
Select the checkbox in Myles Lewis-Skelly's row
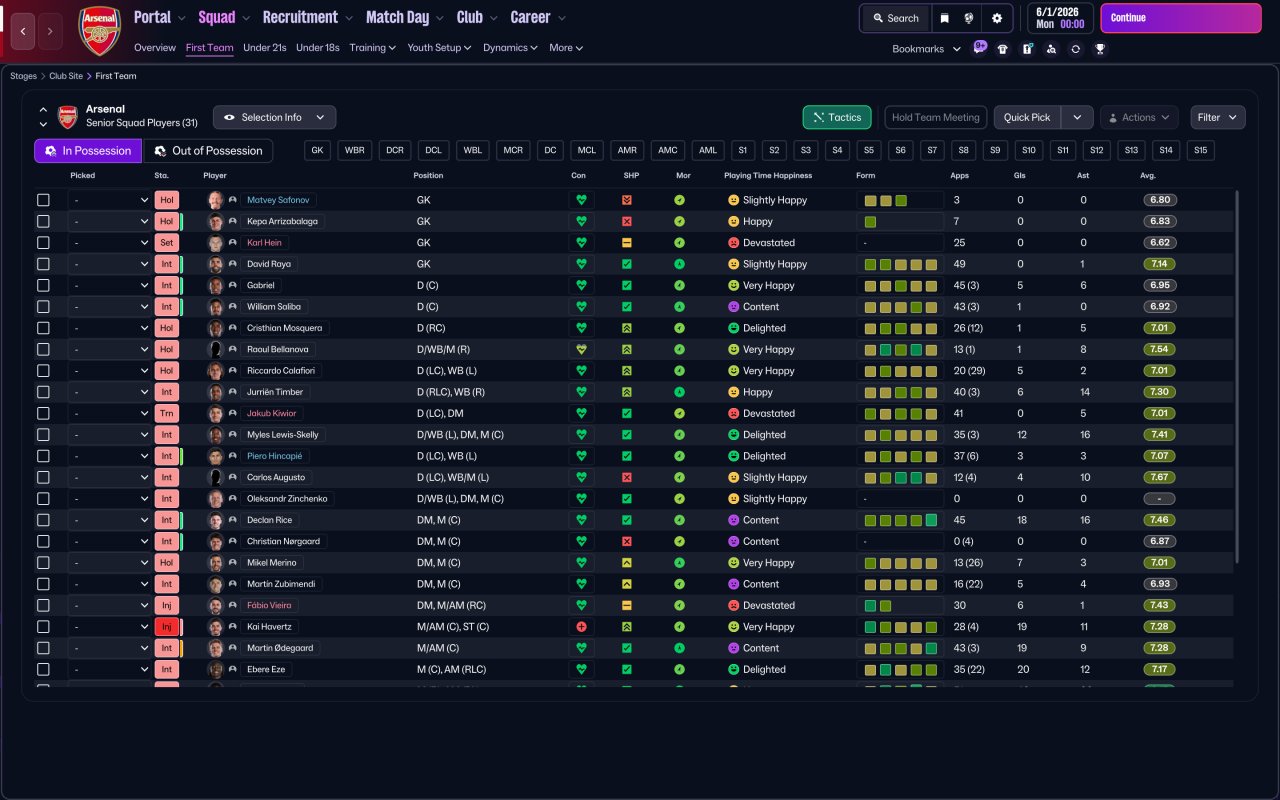43,435
